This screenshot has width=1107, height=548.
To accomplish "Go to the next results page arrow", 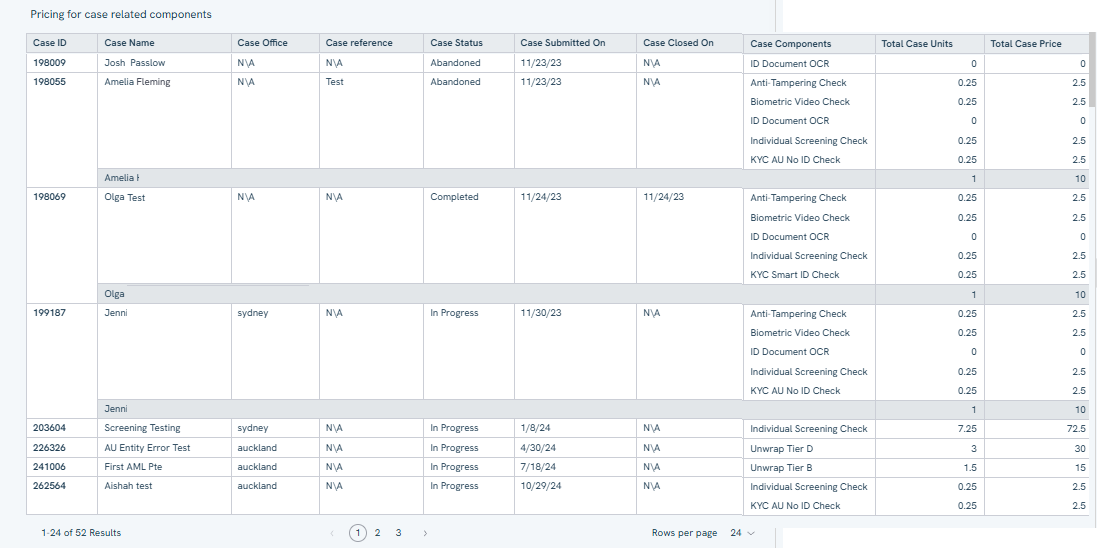I will click(x=425, y=533).
